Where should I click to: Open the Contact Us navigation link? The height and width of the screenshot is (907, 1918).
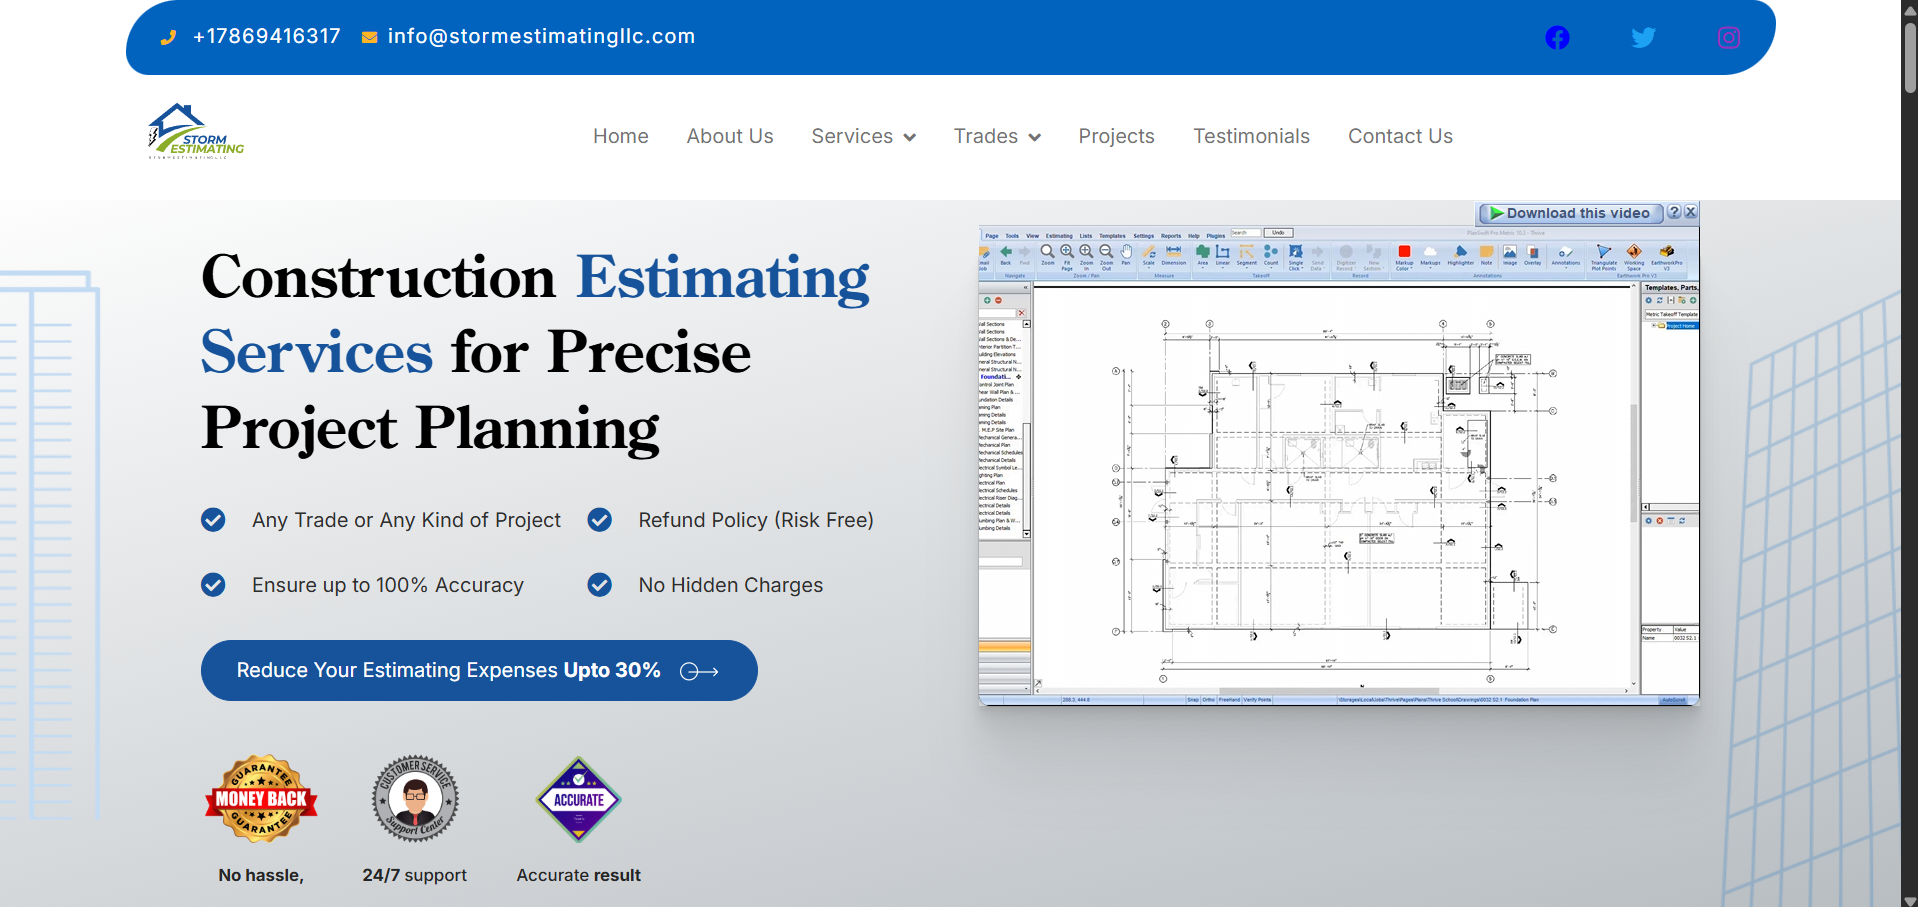pyautogui.click(x=1400, y=136)
